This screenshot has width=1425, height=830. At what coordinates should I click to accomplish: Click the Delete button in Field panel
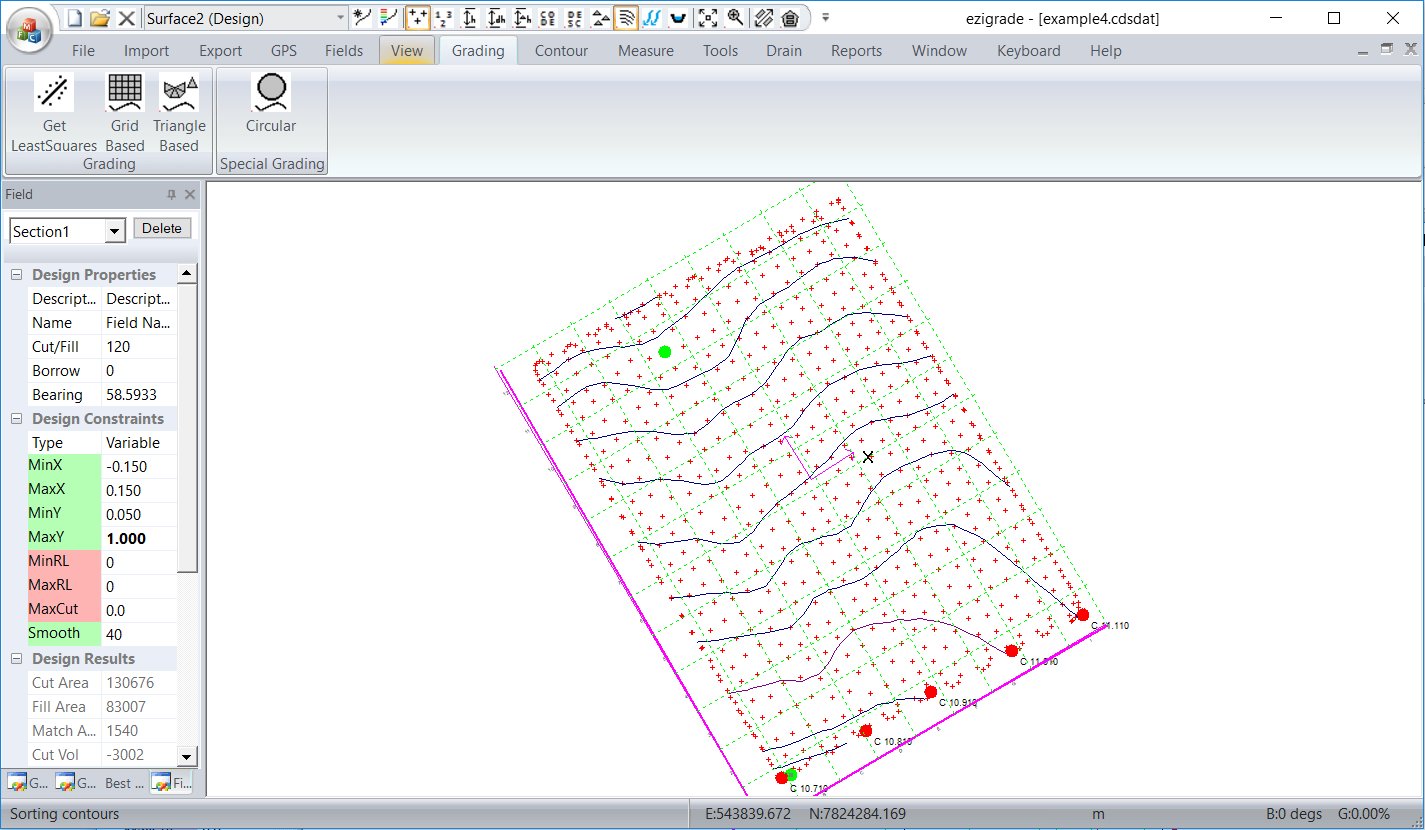[x=161, y=229]
